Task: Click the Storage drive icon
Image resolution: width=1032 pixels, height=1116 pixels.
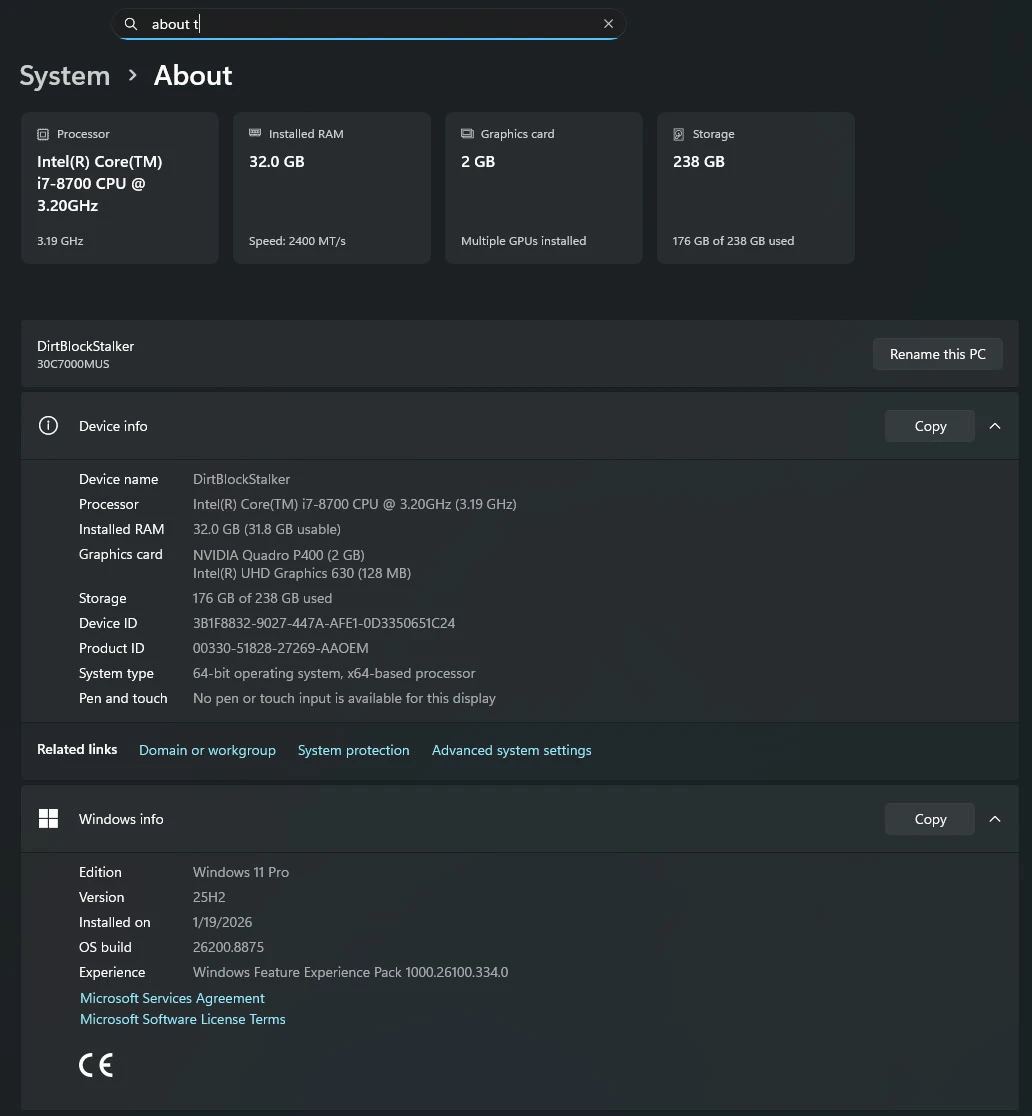Action: [678, 134]
